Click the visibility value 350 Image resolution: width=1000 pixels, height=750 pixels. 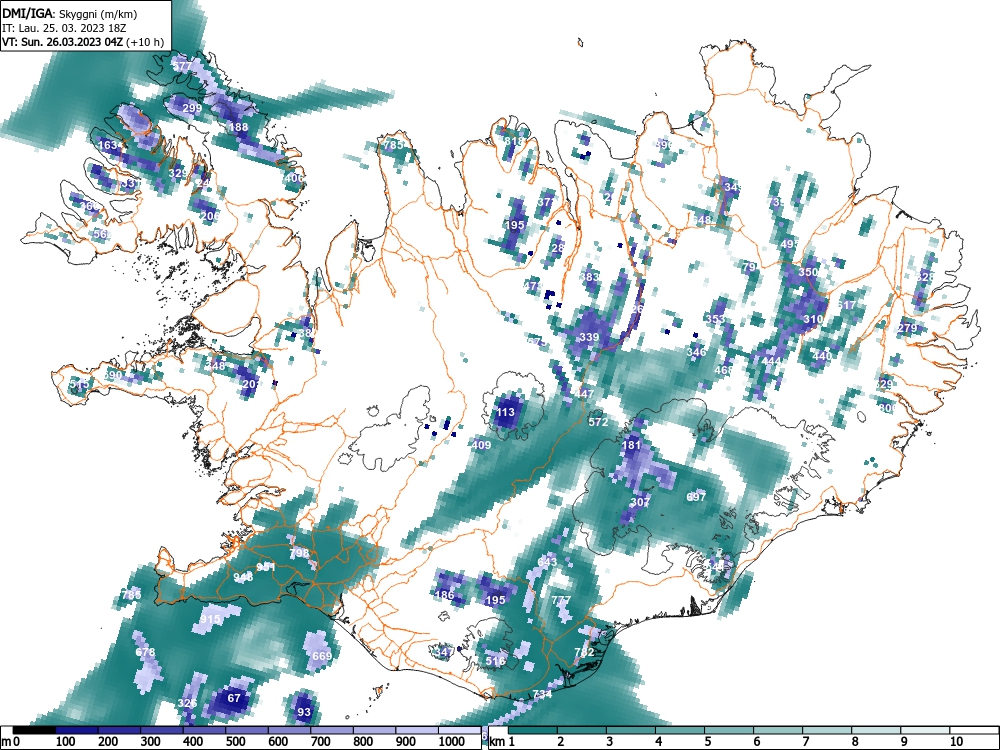click(808, 272)
